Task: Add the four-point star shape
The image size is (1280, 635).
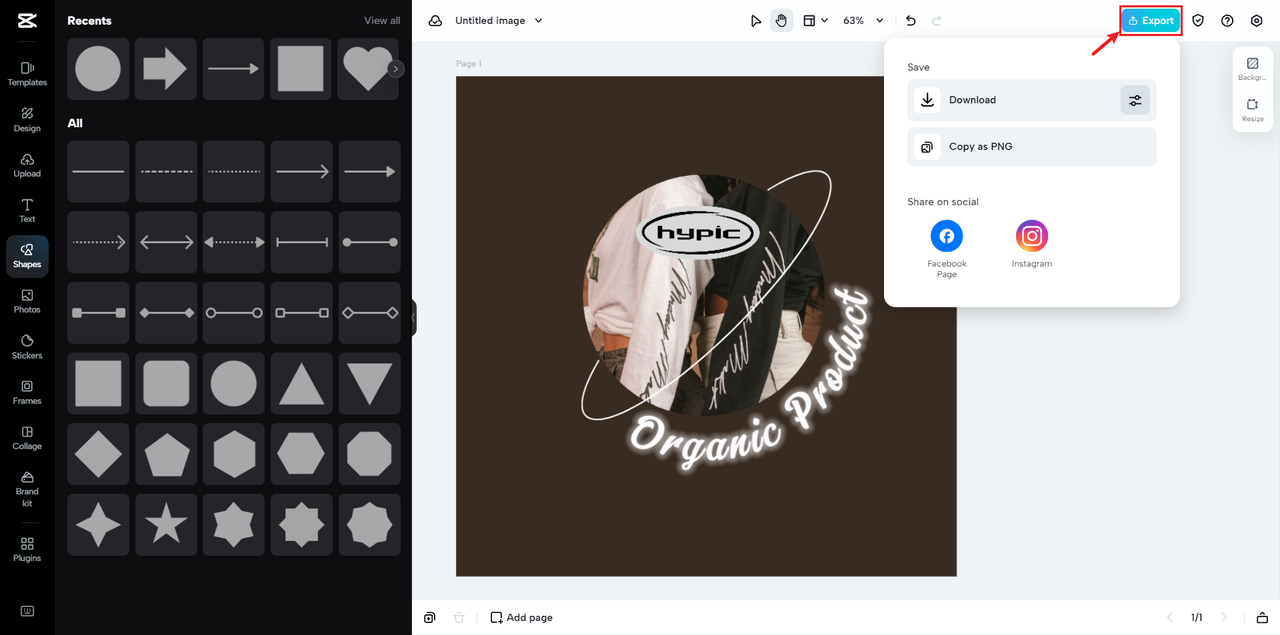Action: coord(98,524)
